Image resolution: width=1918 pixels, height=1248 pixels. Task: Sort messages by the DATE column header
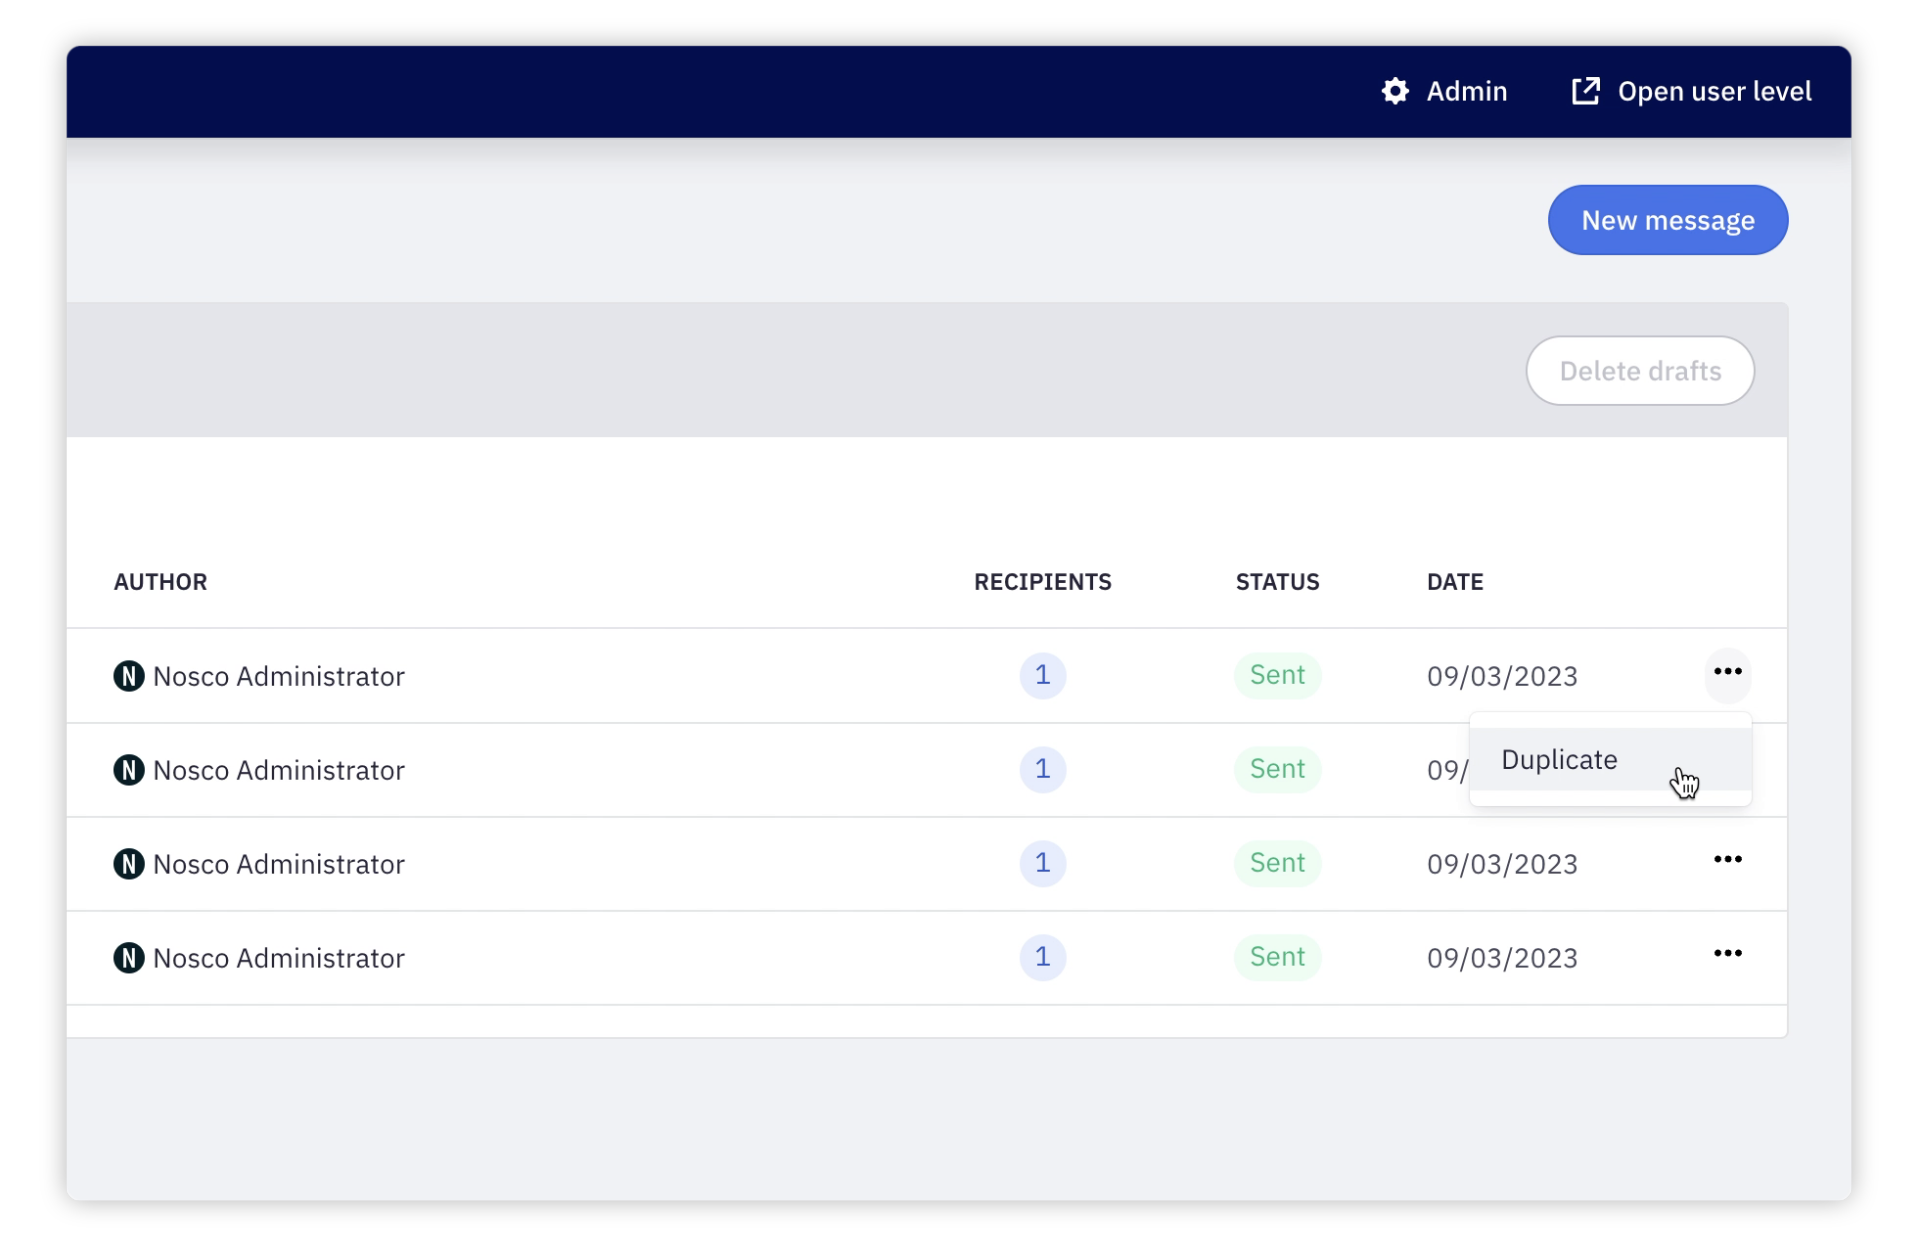coord(1454,582)
